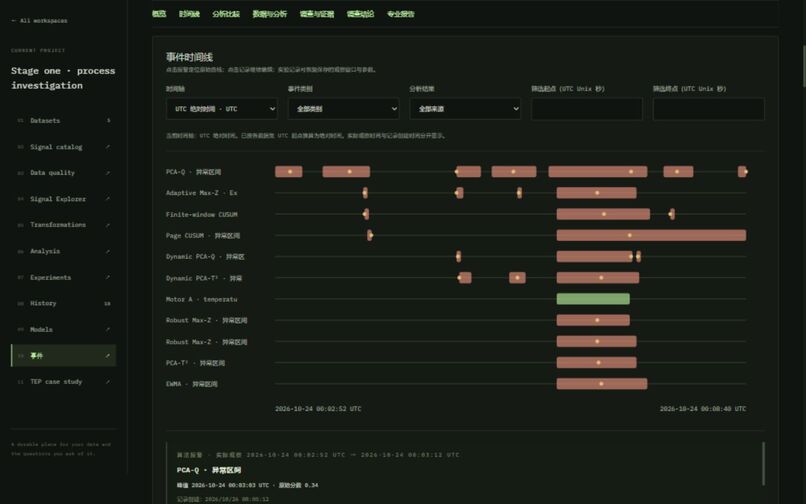Select second PCA-Q anomaly bar
Image resolution: width=806 pixels, height=504 pixels.
[x=346, y=172]
